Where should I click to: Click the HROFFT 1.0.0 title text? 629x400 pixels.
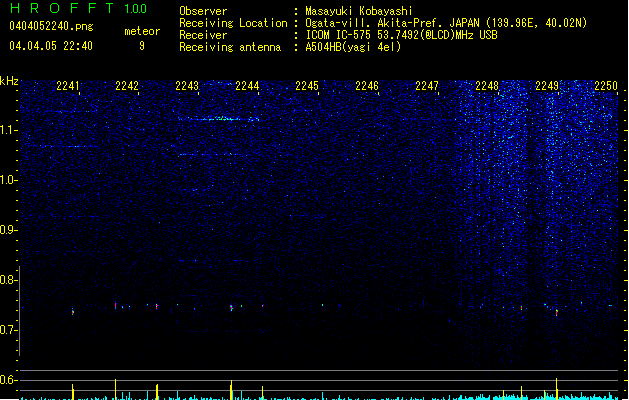78,8
